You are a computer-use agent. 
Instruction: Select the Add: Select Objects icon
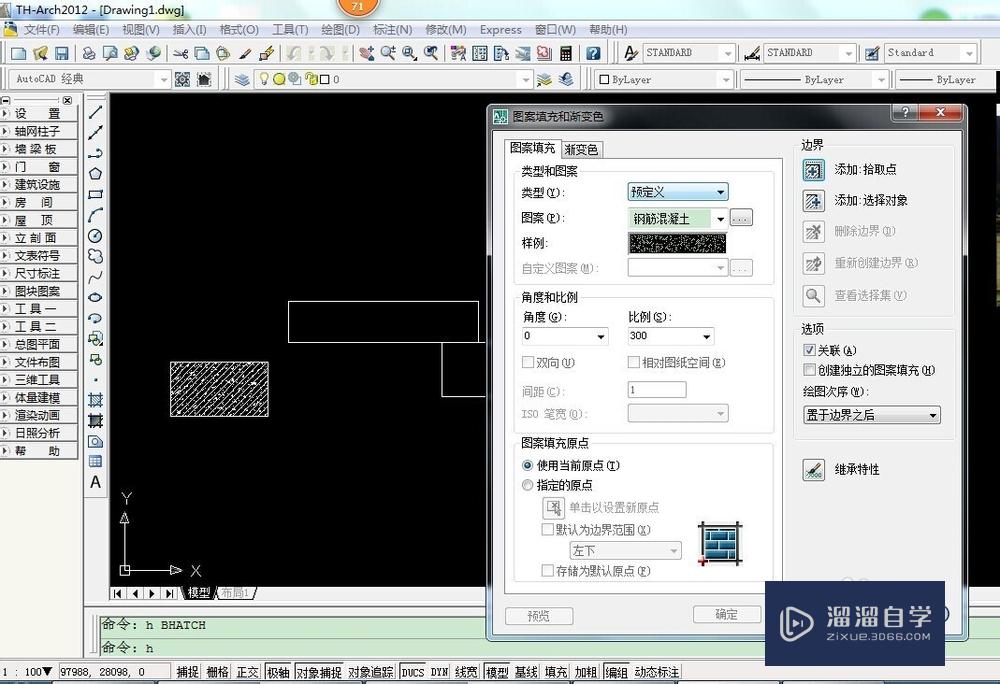coord(814,200)
